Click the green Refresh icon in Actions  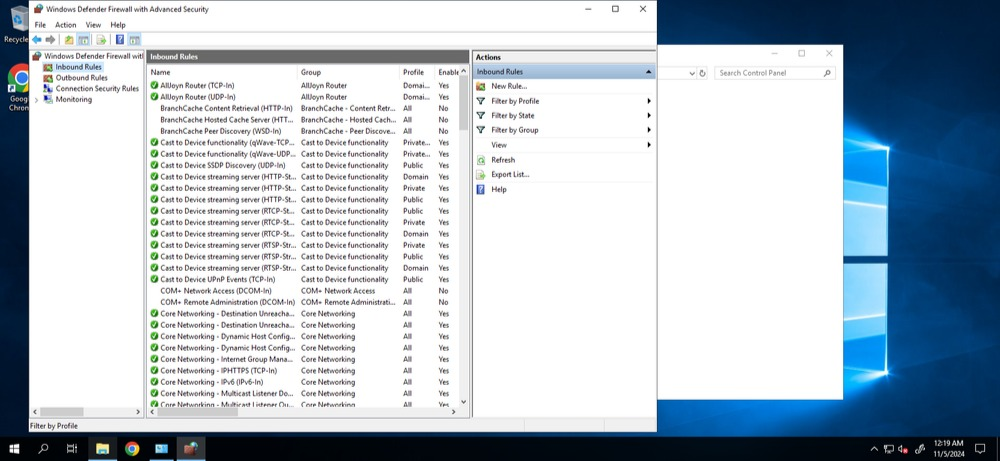click(x=481, y=160)
